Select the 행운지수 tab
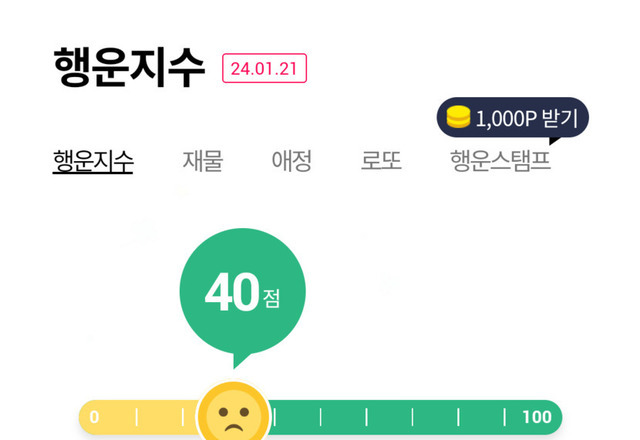The image size is (640, 440). pos(93,161)
